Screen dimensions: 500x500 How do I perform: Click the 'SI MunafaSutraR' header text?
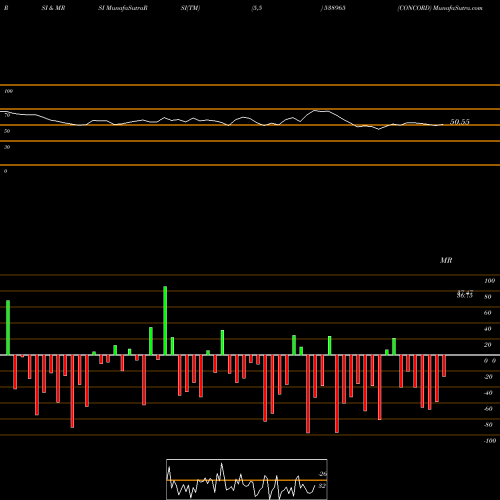pyautogui.click(x=123, y=8)
